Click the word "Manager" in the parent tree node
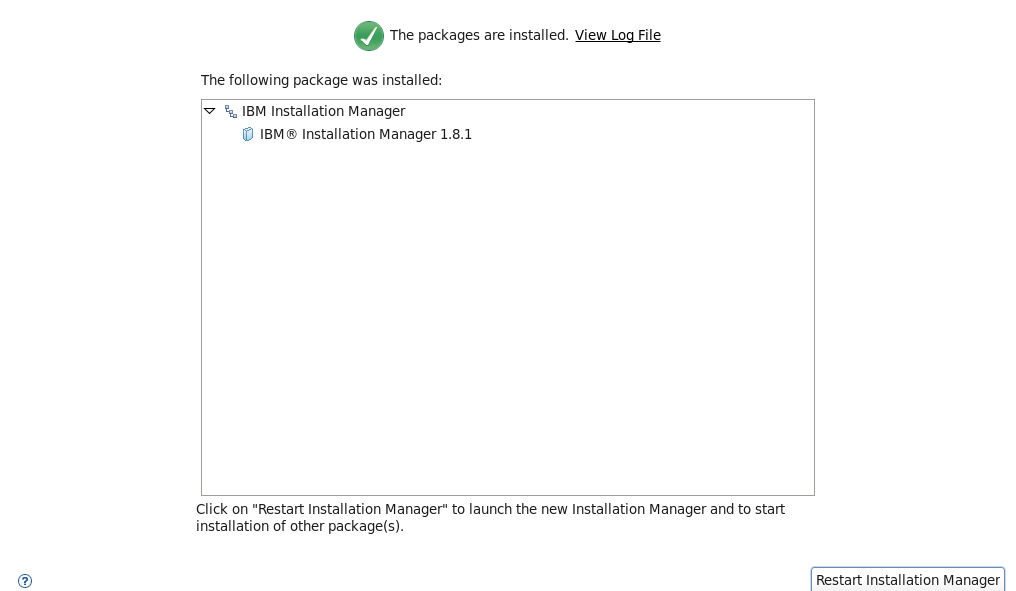Viewport: 1016px width, 591px height. point(377,111)
